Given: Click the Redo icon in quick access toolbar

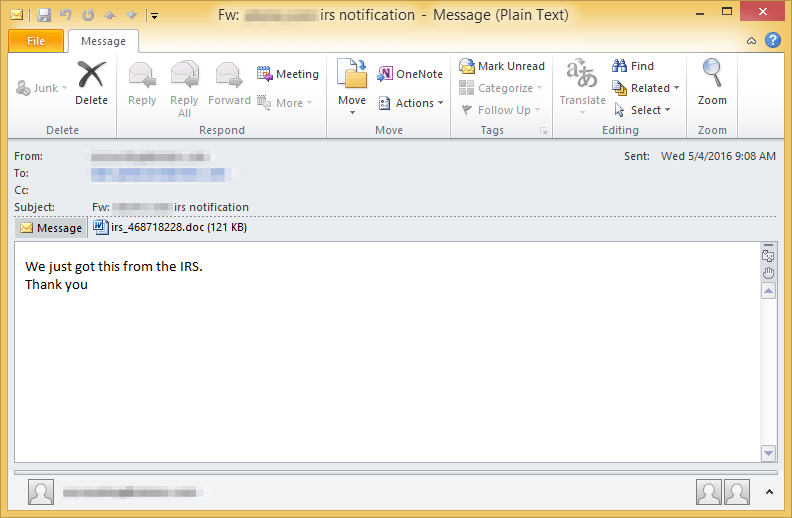Looking at the screenshot, I should (88, 15).
